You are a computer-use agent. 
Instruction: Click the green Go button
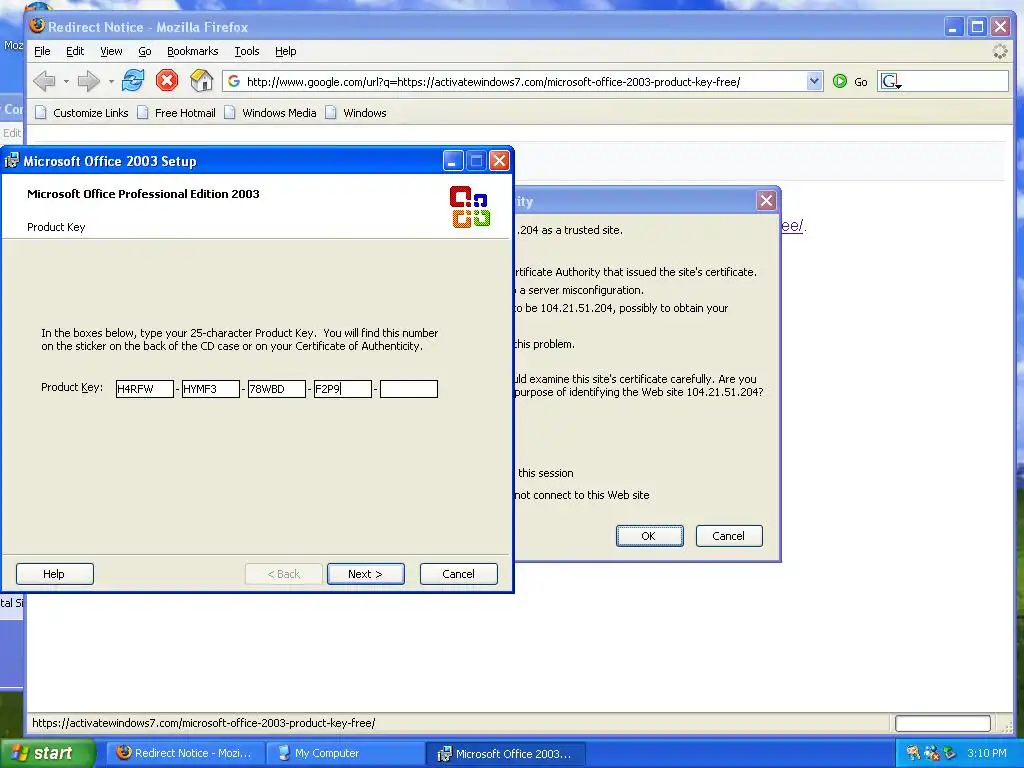coord(850,82)
